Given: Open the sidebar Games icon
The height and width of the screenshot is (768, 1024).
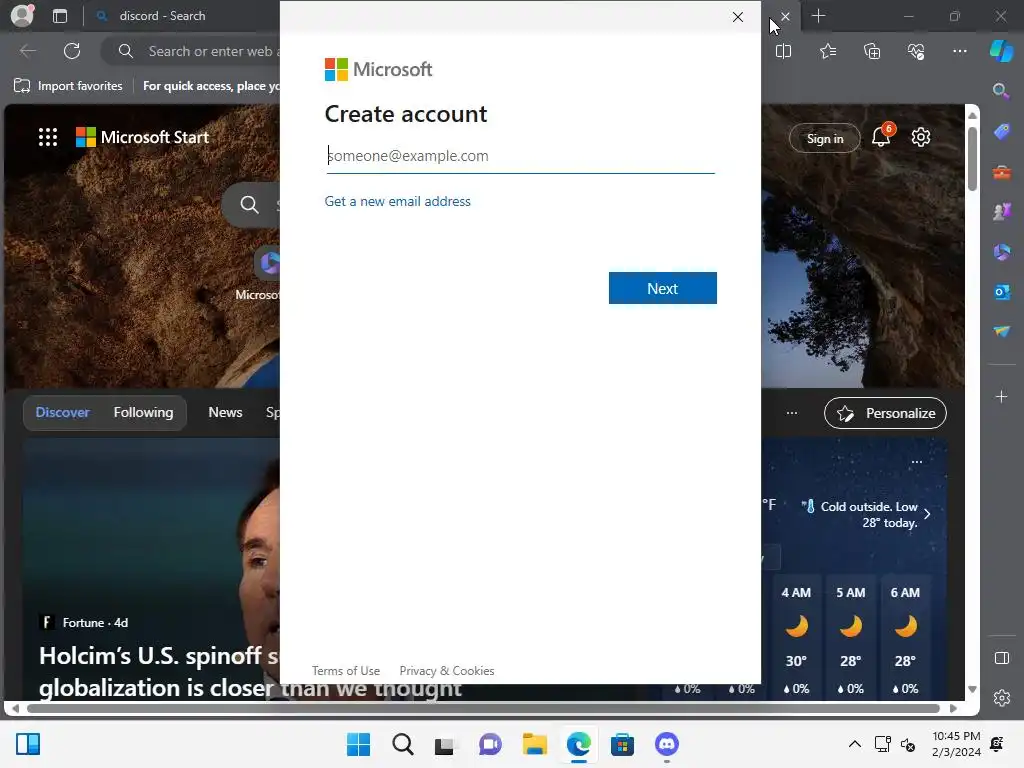Looking at the screenshot, I should click(1002, 212).
